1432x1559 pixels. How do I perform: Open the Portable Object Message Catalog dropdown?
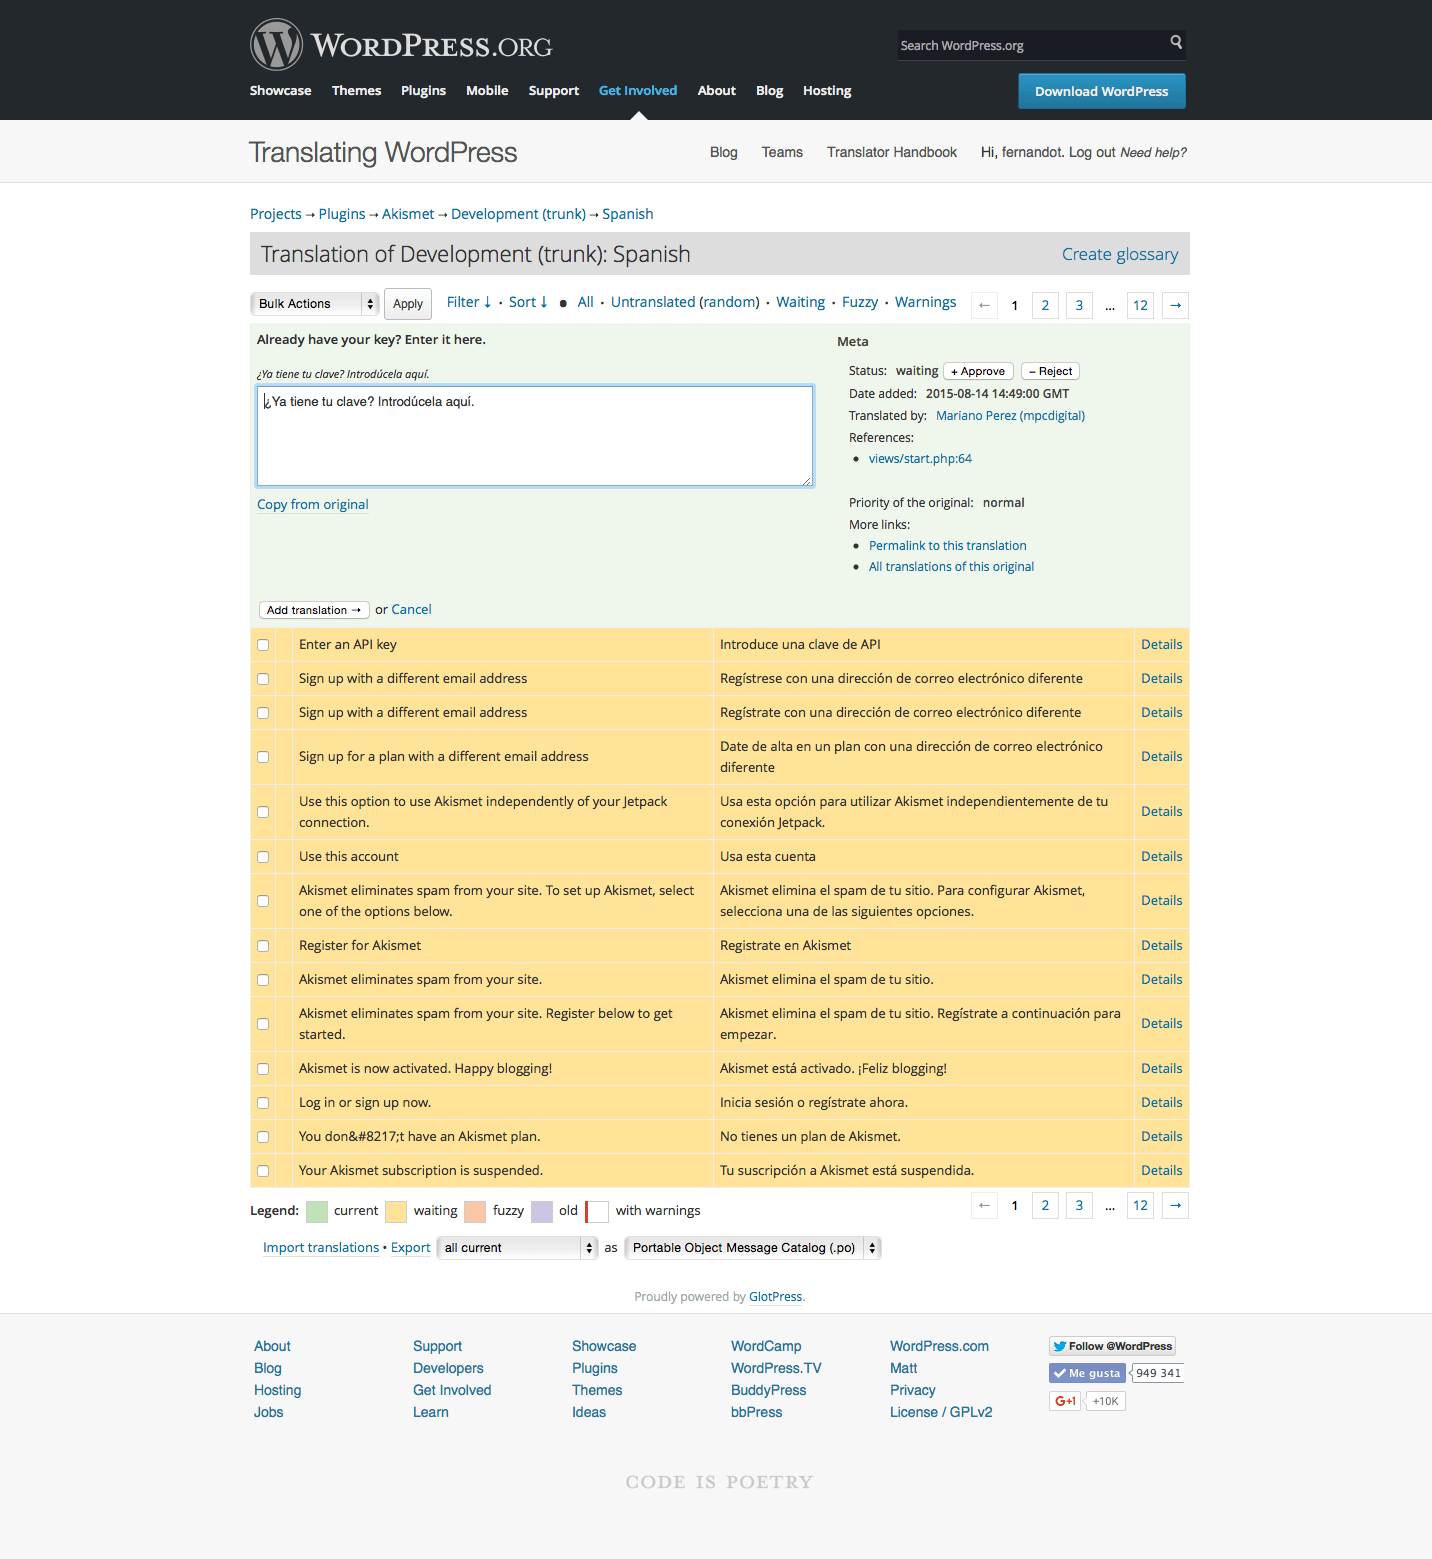click(753, 1248)
